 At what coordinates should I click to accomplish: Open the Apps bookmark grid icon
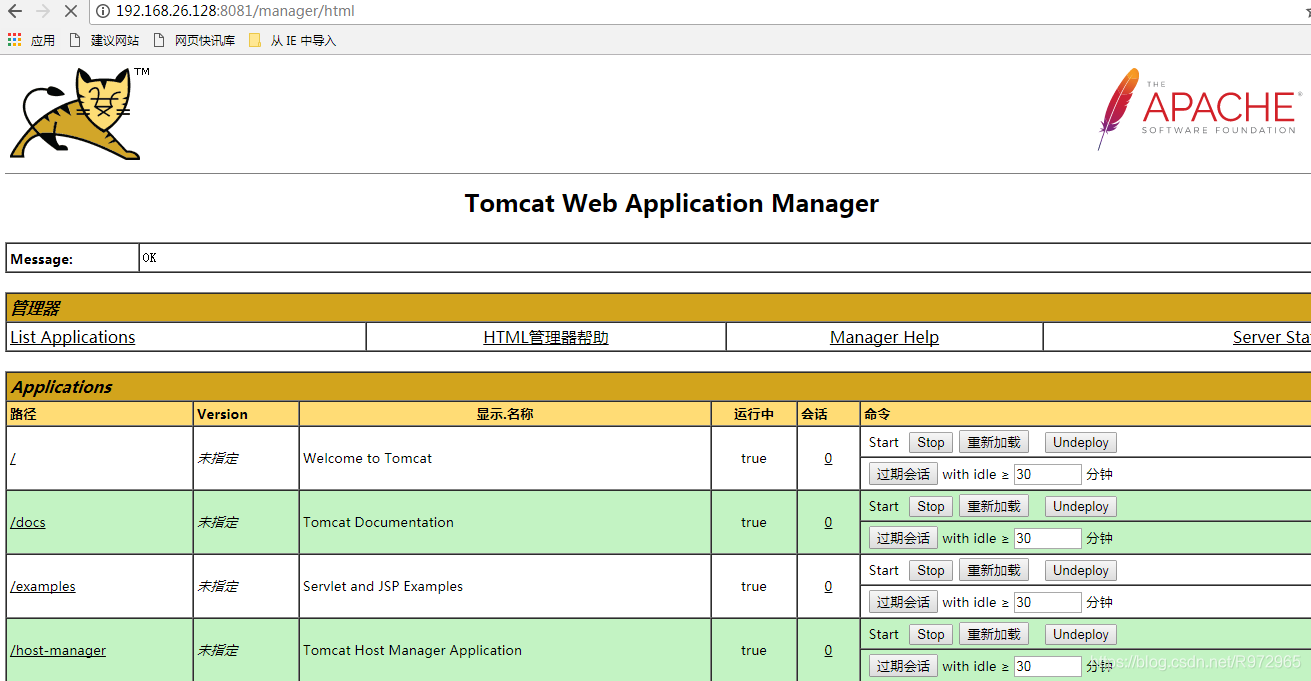(14, 40)
